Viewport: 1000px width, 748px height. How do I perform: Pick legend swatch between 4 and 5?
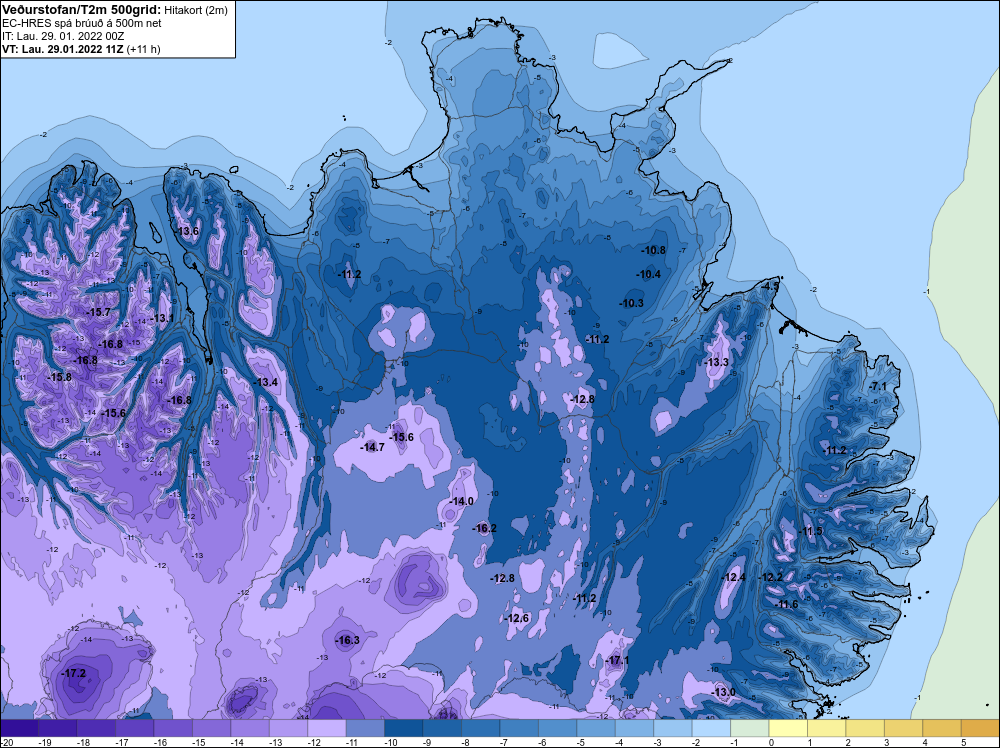[x=942, y=728]
